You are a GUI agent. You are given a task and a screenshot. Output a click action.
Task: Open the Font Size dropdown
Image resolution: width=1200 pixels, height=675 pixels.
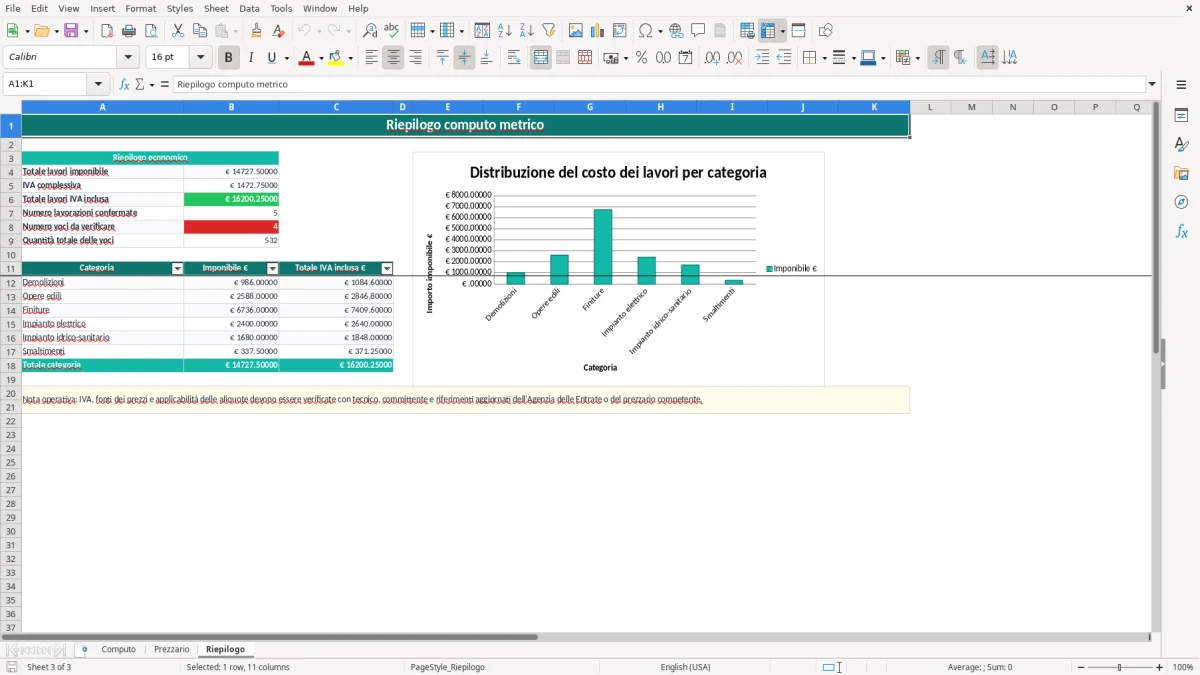(x=200, y=58)
